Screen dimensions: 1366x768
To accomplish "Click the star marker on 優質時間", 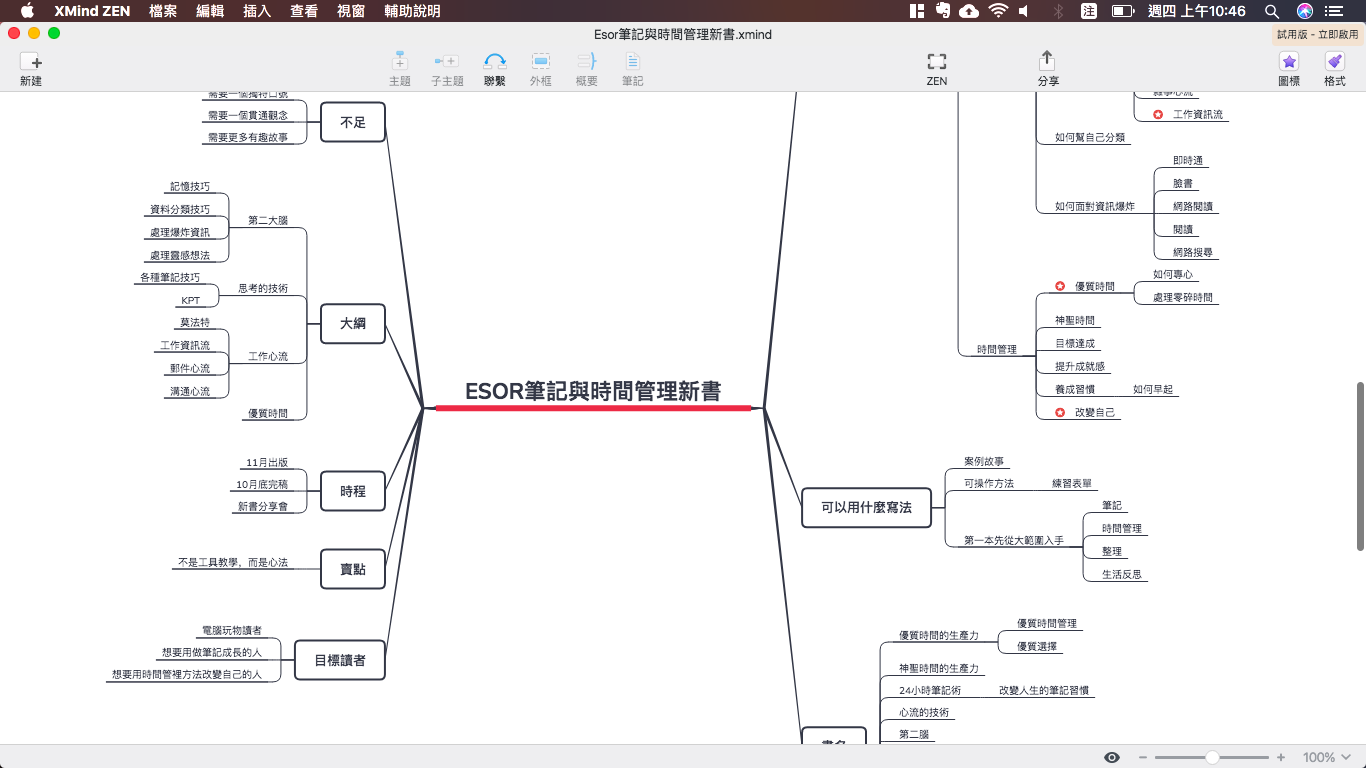I will coord(1060,287).
